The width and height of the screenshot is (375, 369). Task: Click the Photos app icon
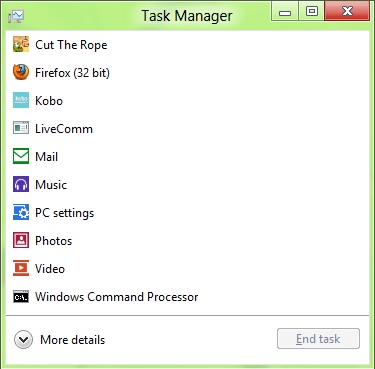[21, 240]
